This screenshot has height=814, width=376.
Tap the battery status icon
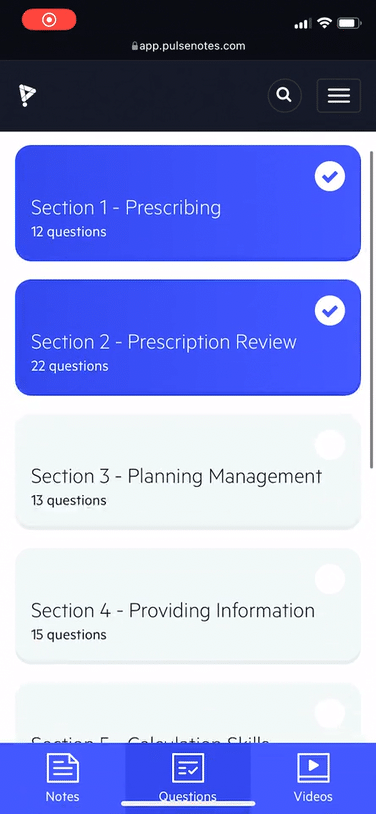pos(349,23)
